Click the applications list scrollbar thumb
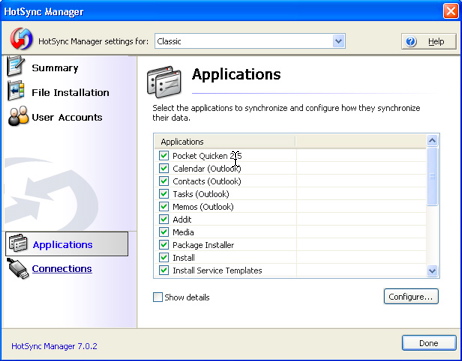Screen dimensions: 462x361 pos(432,176)
